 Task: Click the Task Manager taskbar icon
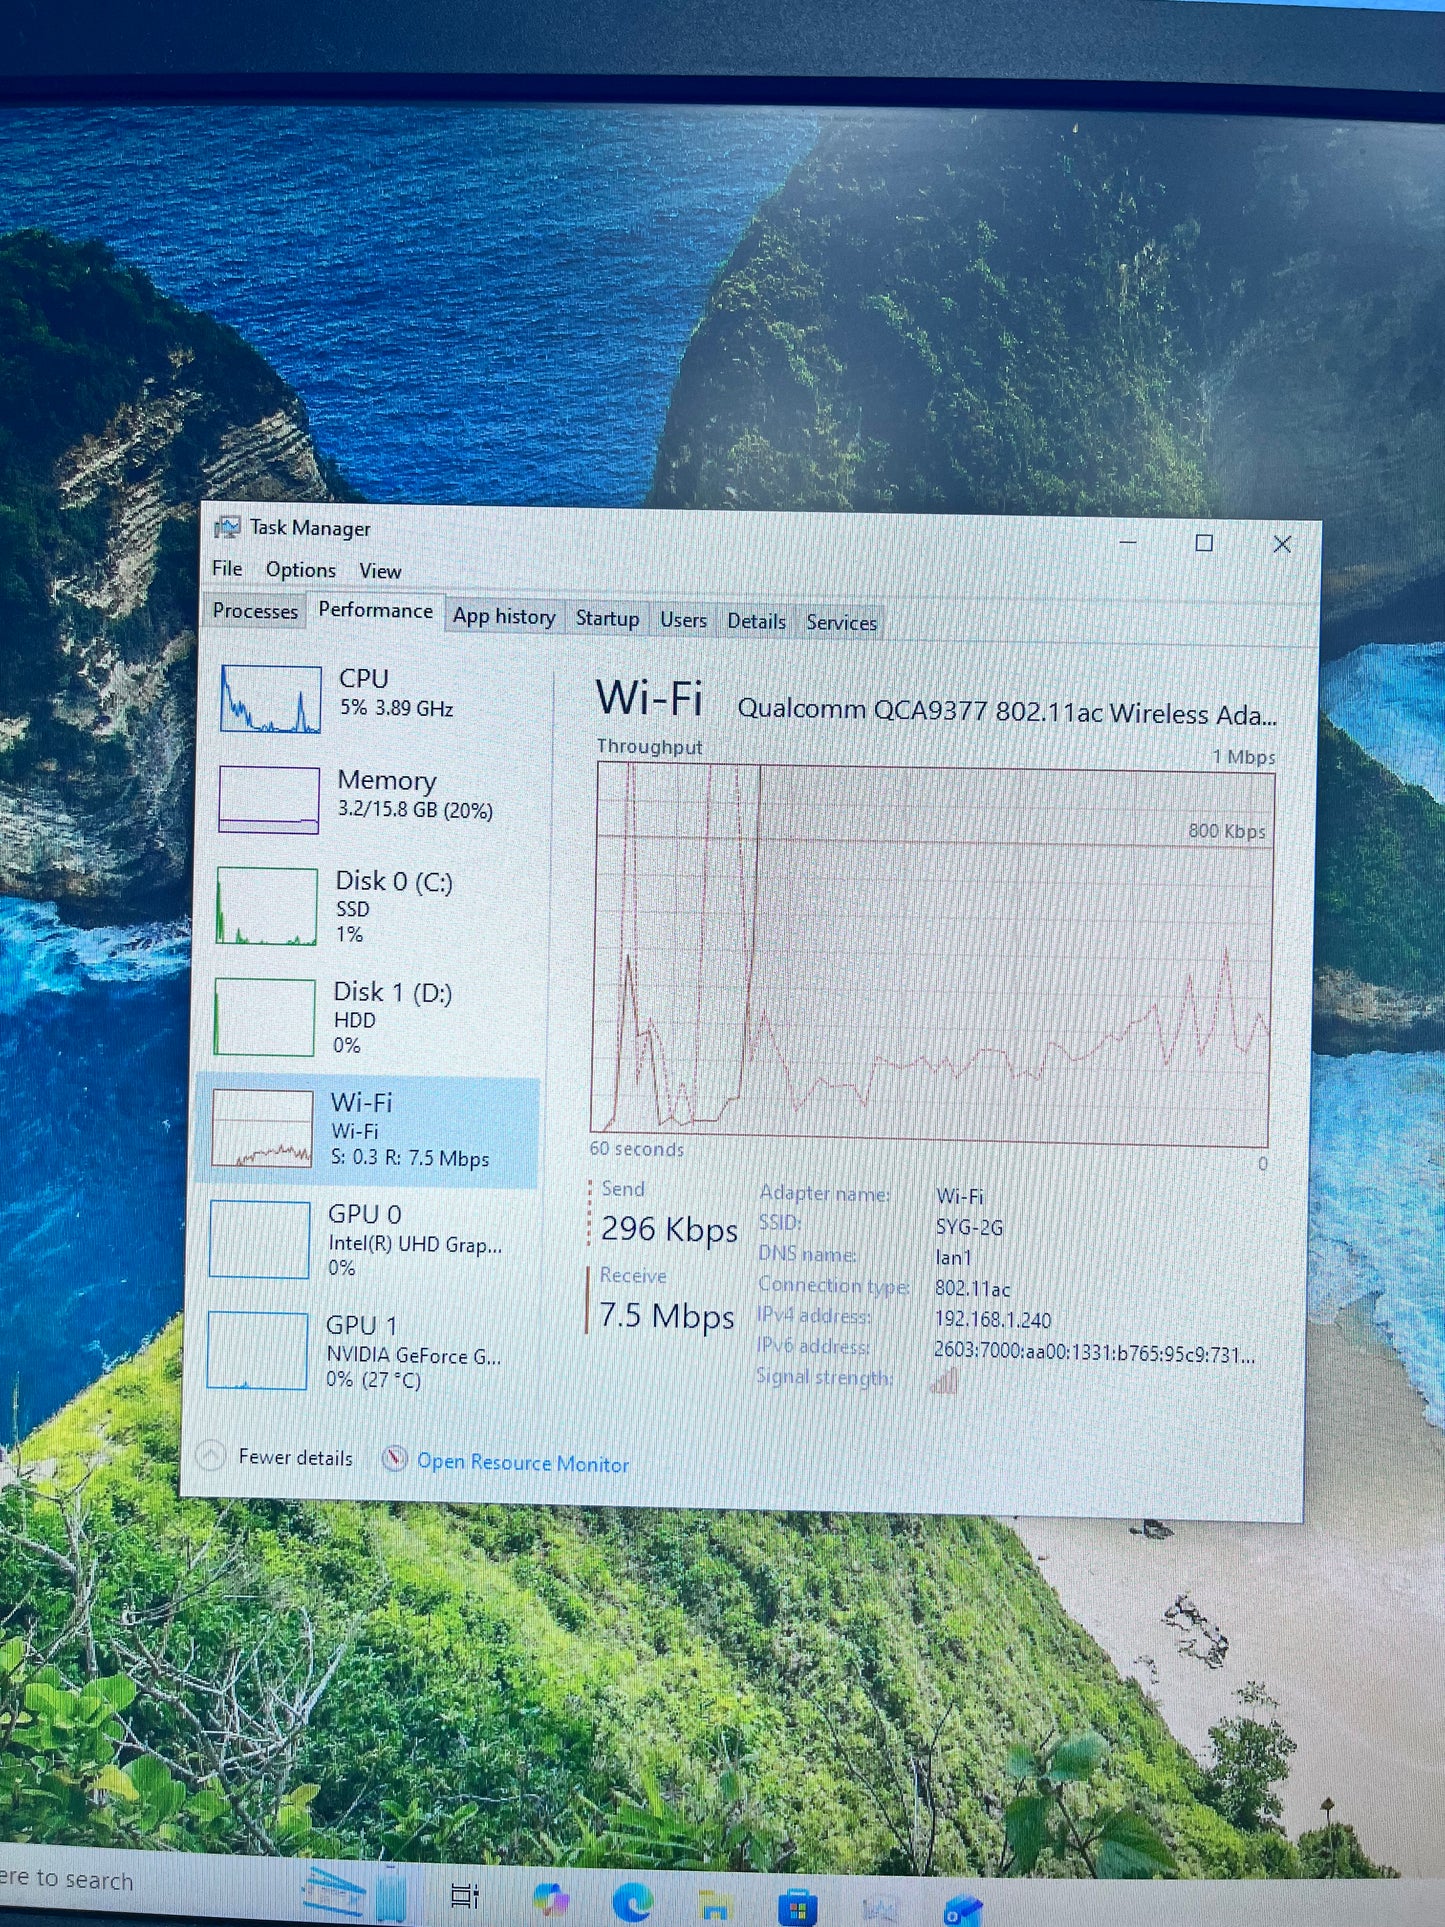point(879,1910)
